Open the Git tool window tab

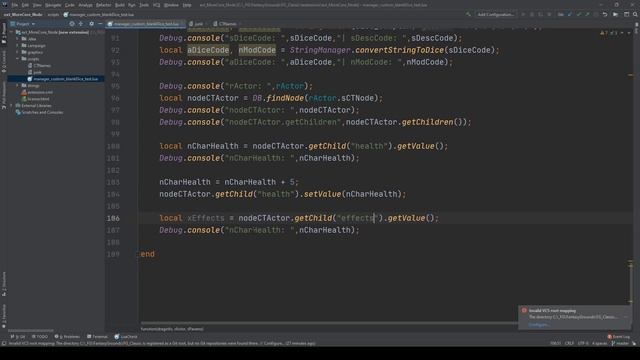18,337
